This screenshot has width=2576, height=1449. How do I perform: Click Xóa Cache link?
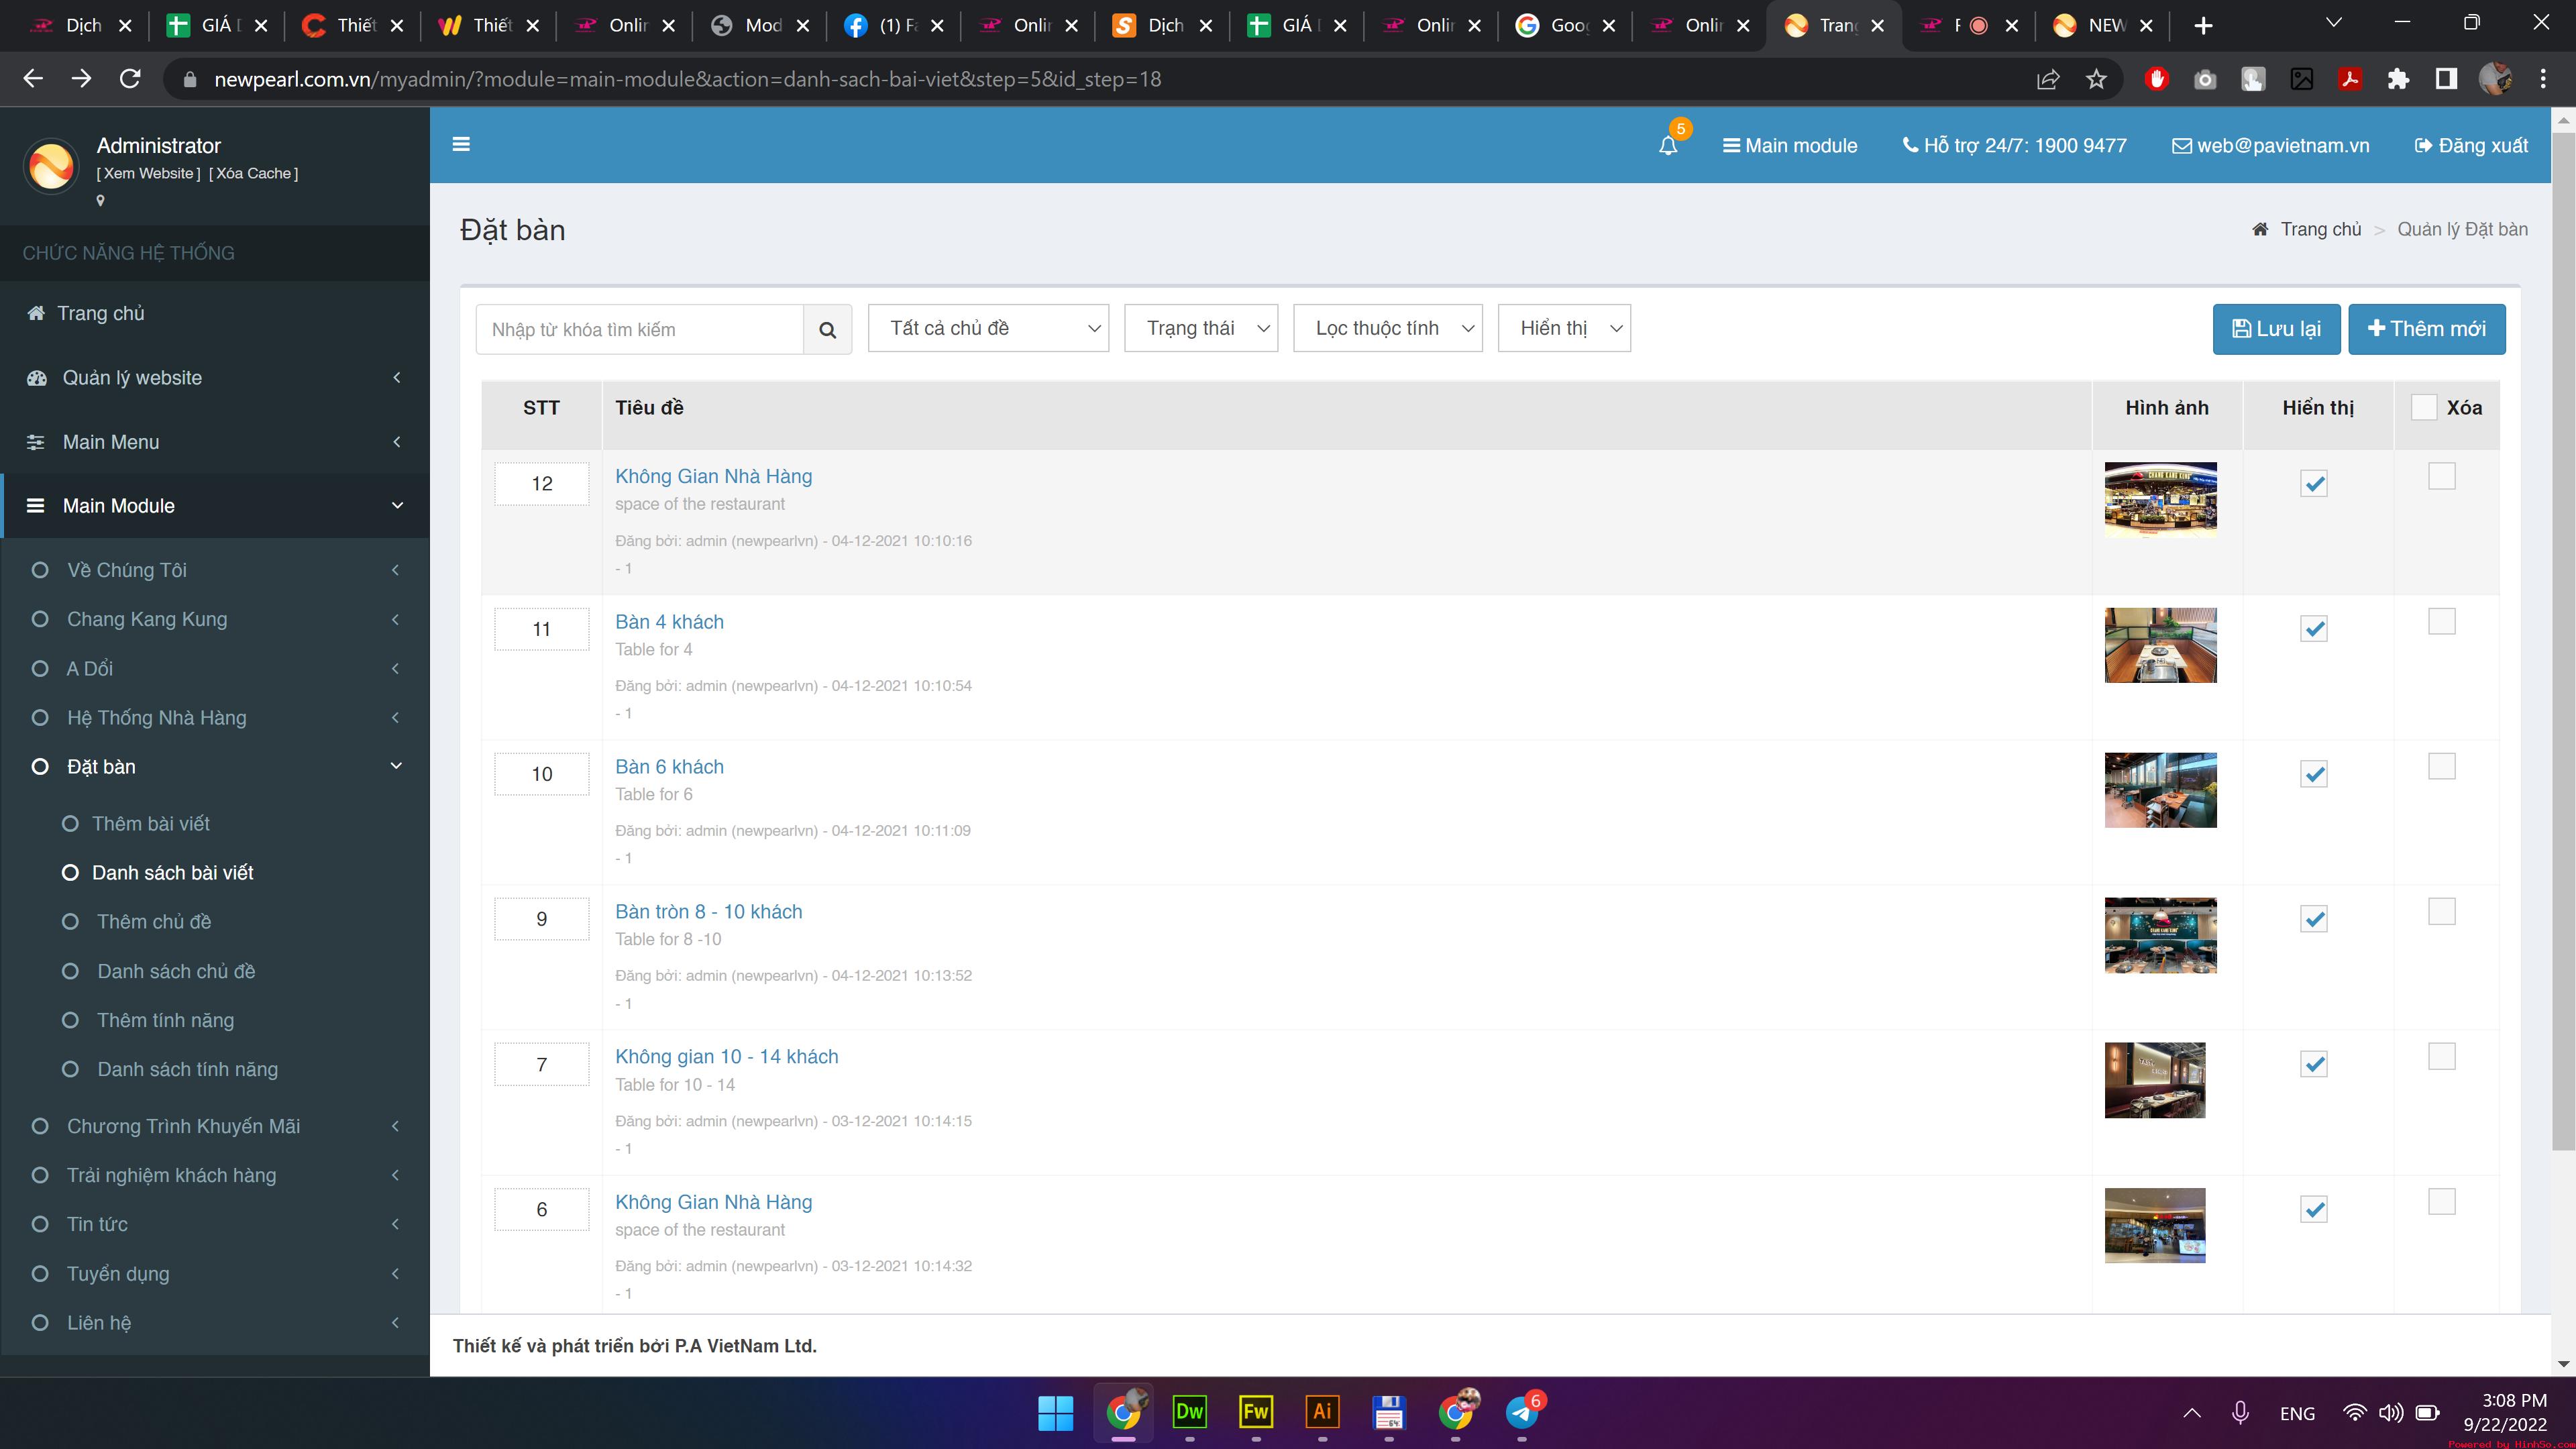pyautogui.click(x=253, y=173)
